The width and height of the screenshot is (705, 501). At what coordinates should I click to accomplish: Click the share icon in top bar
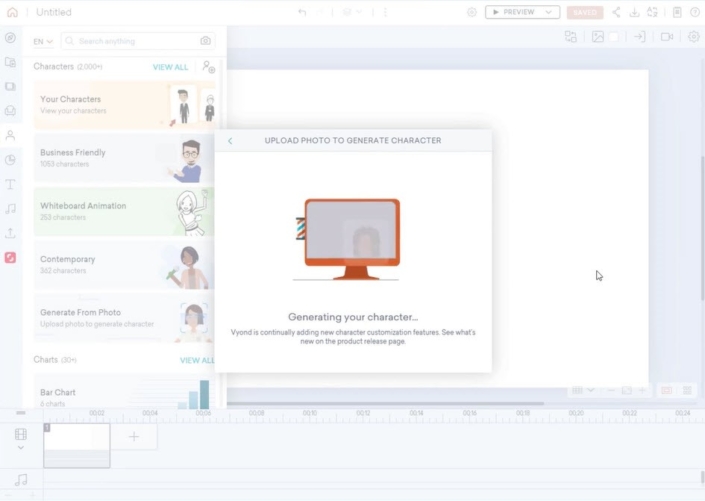point(616,12)
